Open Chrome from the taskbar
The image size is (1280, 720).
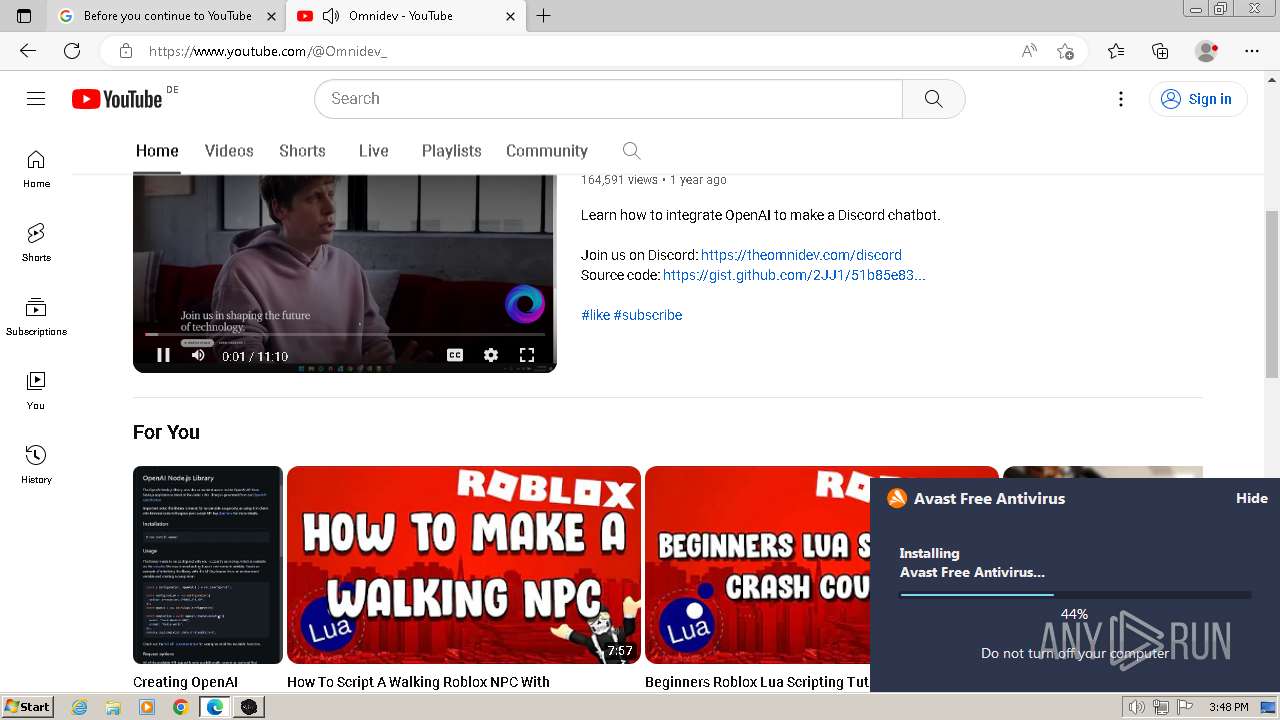click(180, 707)
